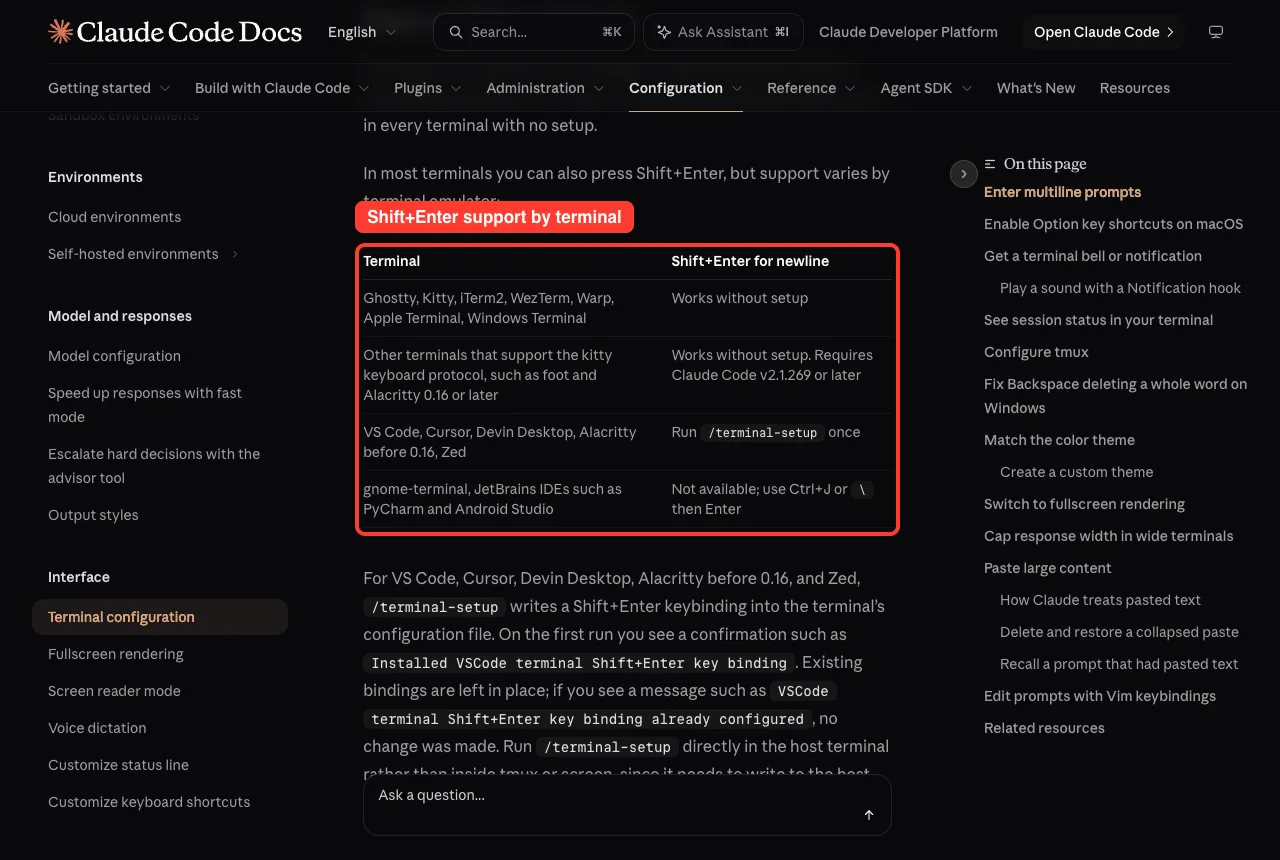This screenshot has height=860, width=1280.
Task: Focus the Search docs field
Action: pos(533,32)
